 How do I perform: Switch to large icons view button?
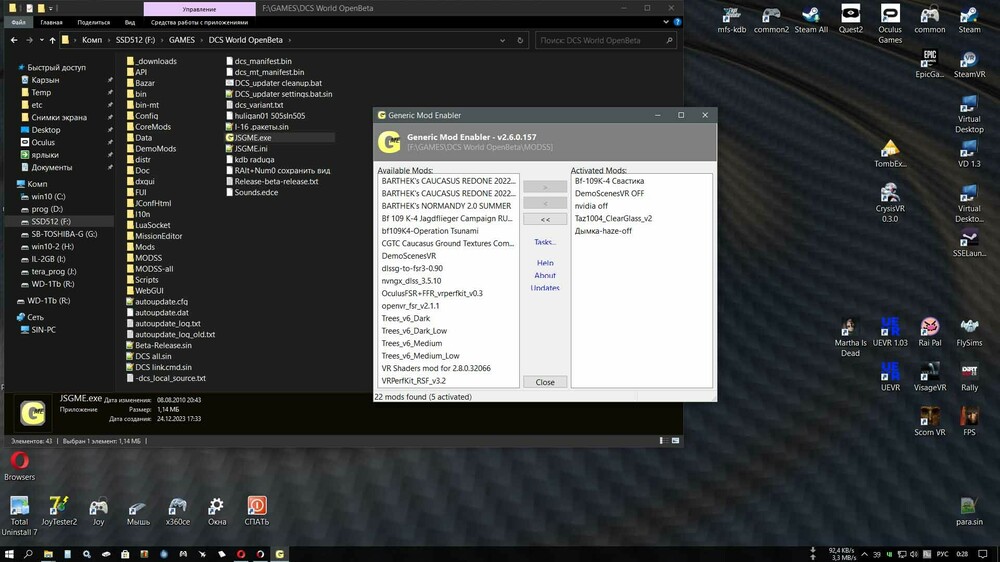675,441
